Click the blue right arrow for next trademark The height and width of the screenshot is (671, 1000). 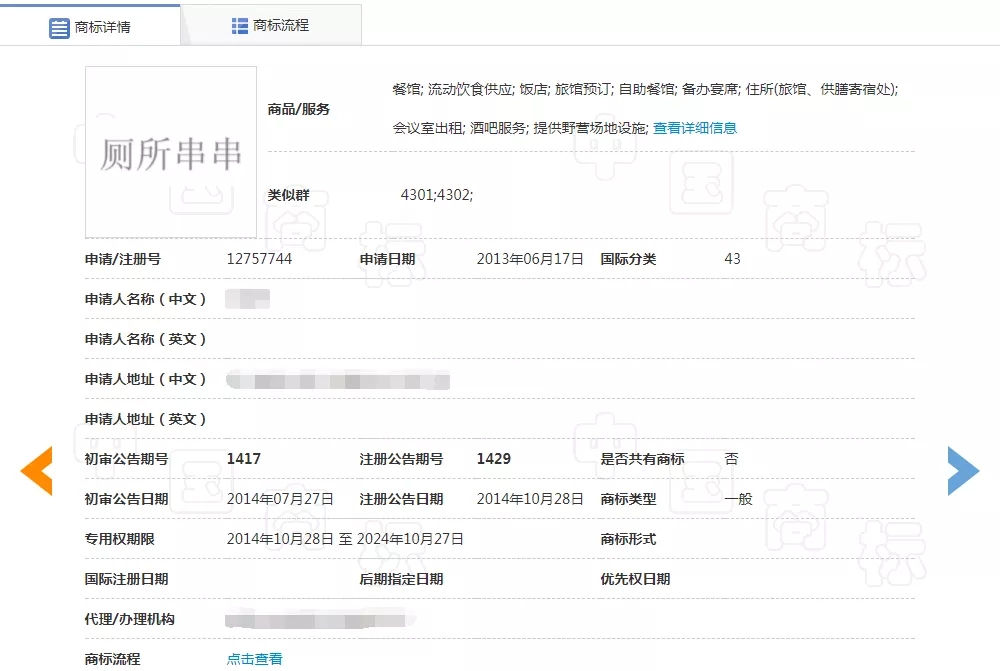[x=963, y=470]
